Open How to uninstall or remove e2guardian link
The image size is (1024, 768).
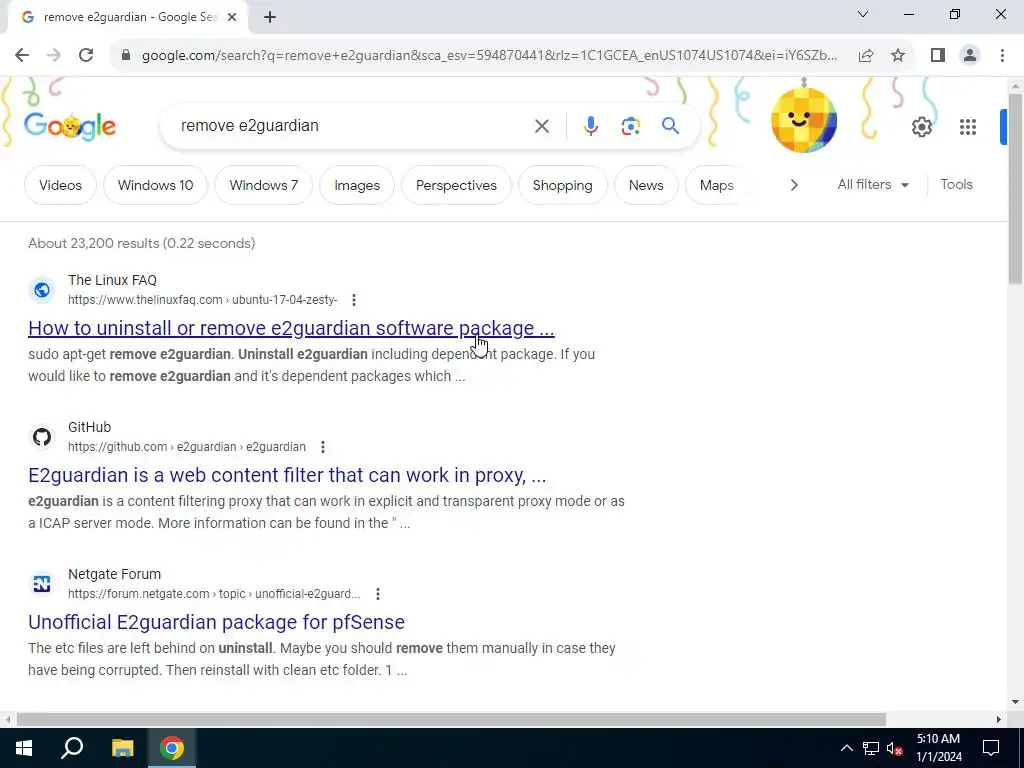(x=291, y=328)
